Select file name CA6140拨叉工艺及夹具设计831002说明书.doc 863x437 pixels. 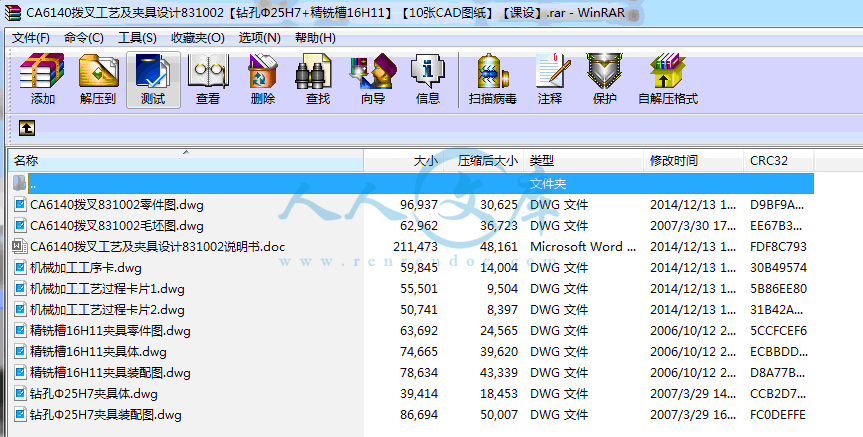(x=157, y=247)
